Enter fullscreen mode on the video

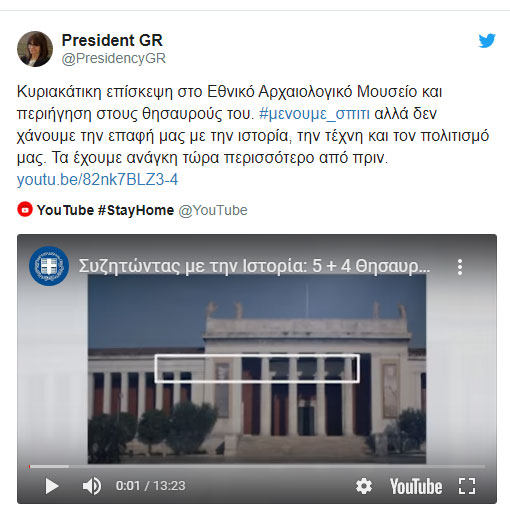(x=467, y=486)
